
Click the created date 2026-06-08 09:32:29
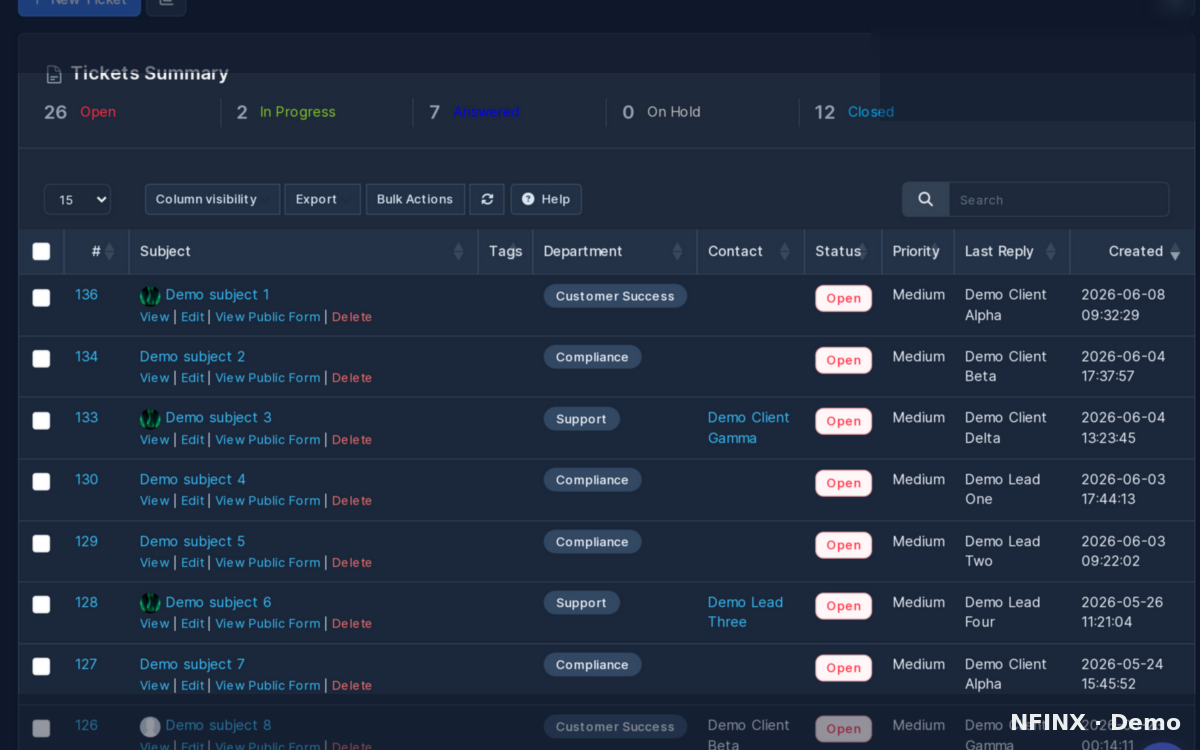click(x=1123, y=305)
